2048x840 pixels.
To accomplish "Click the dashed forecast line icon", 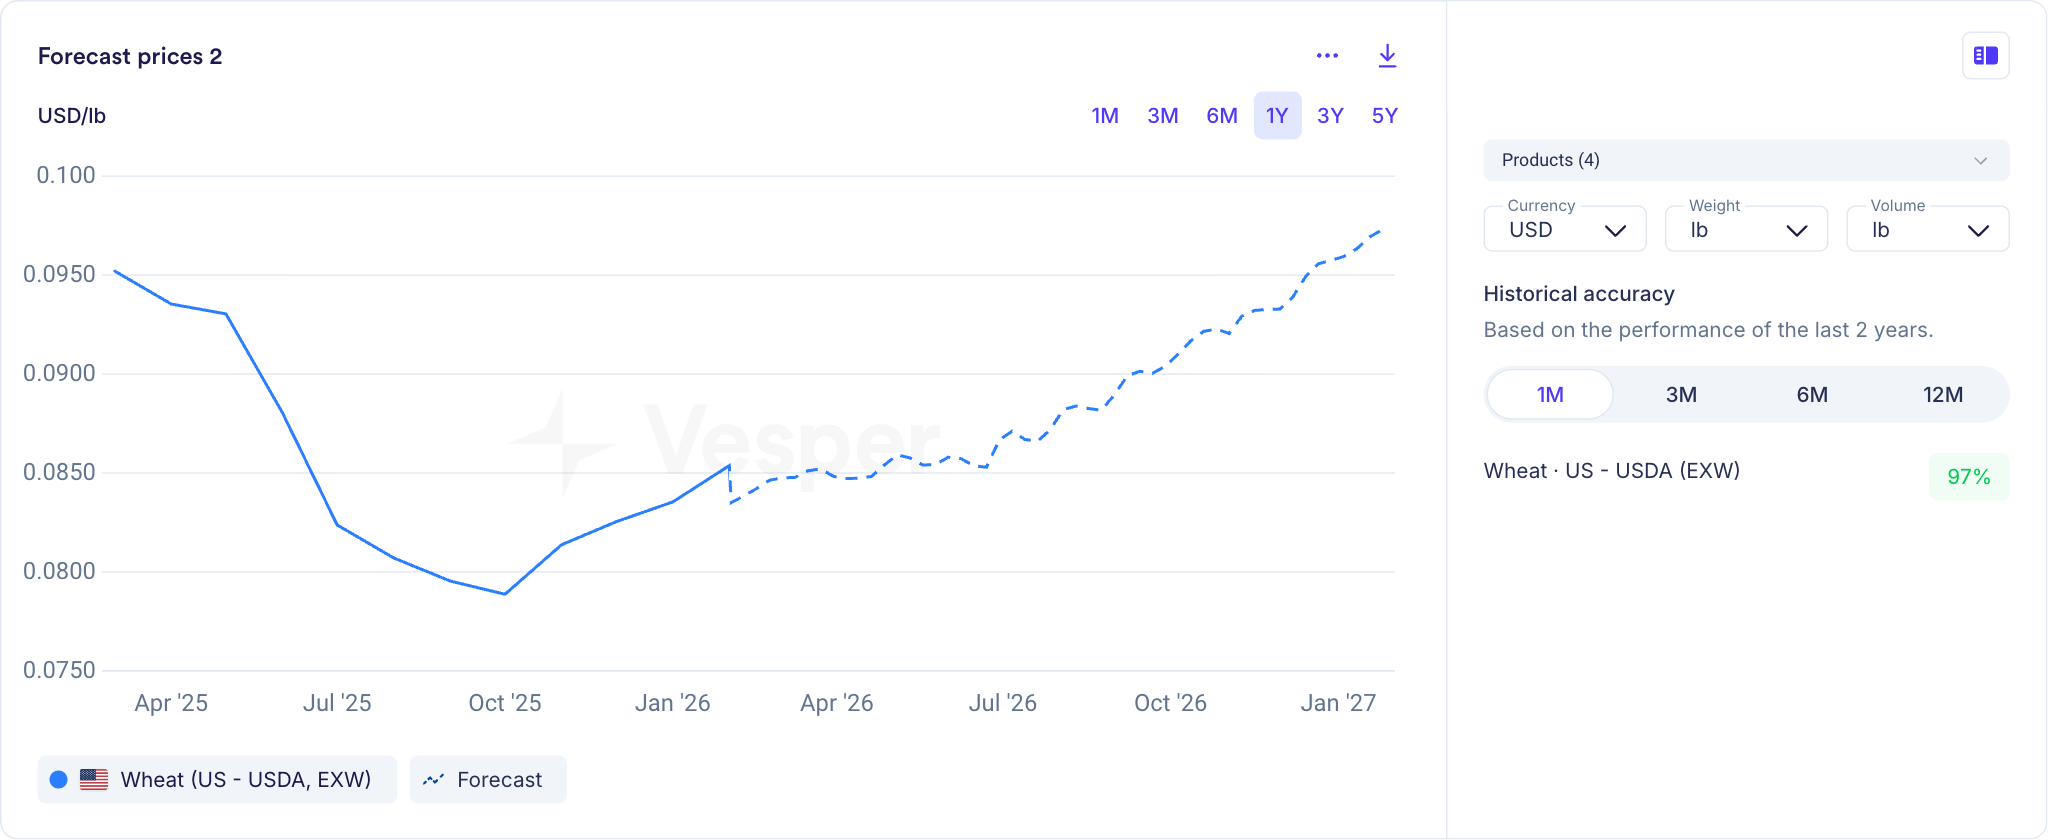I will click(x=433, y=779).
